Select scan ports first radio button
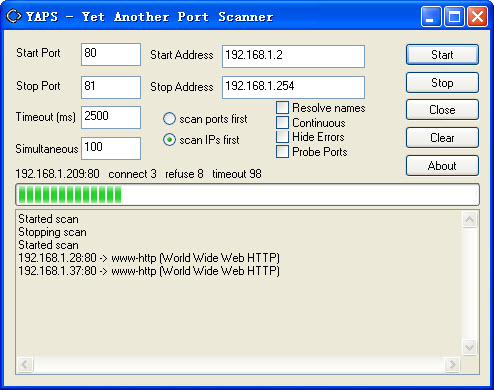494x390 pixels. click(x=169, y=119)
